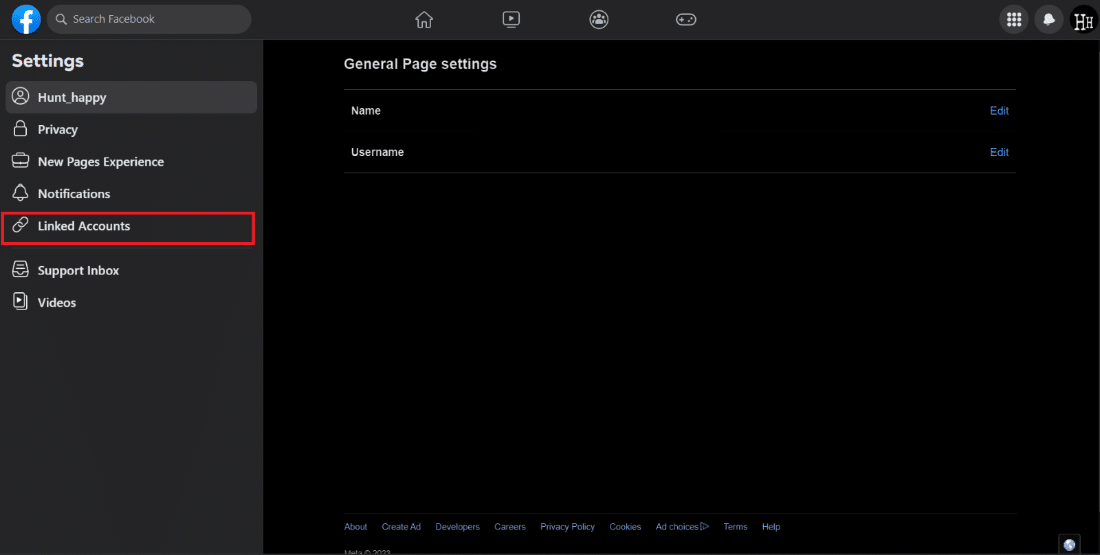Go to the Home feed icon
1100x555 pixels.
coord(424,20)
